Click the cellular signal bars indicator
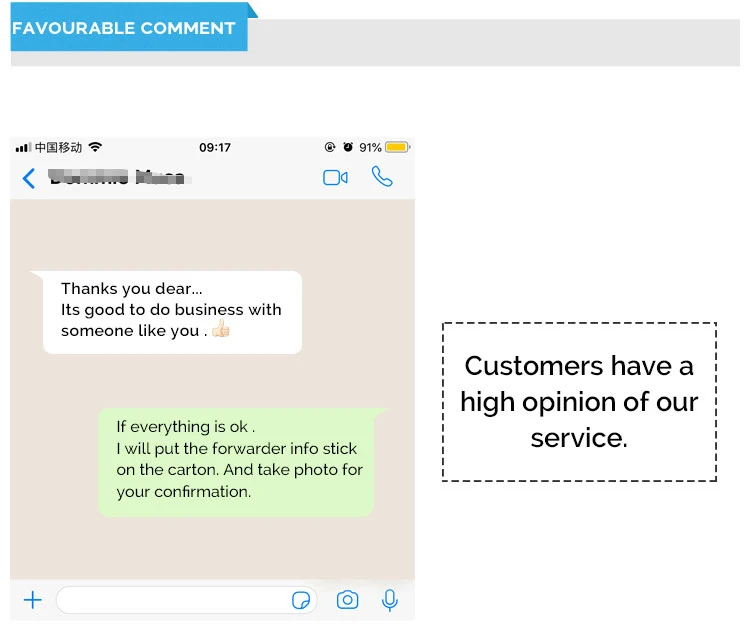The width and height of the screenshot is (750, 627). [23, 147]
